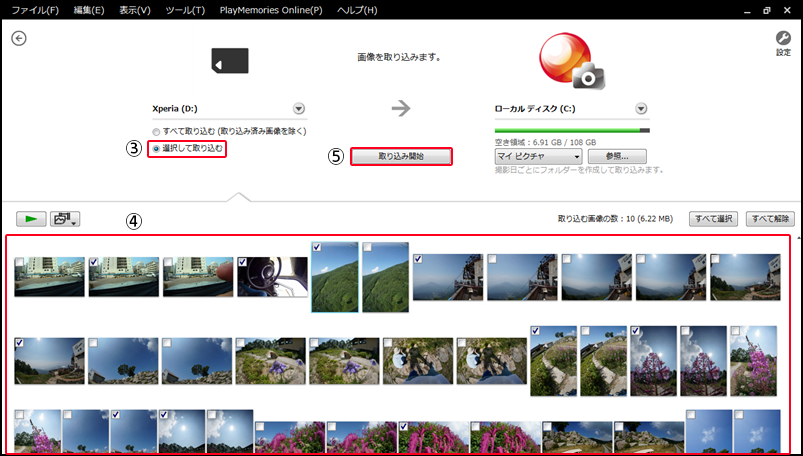
Task: Click the 取り込み開始 button
Action: tap(401, 157)
